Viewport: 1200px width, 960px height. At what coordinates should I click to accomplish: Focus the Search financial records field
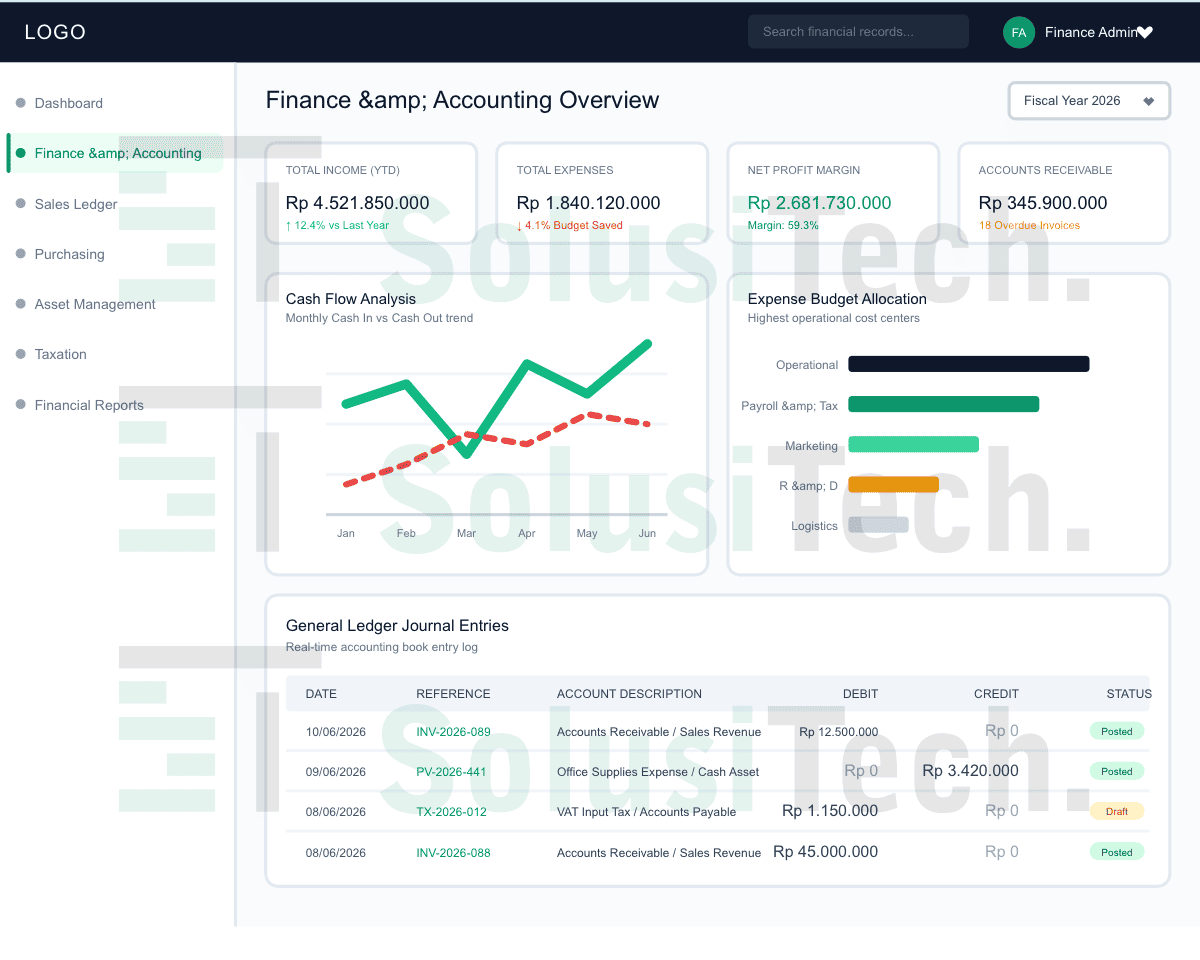click(x=858, y=32)
